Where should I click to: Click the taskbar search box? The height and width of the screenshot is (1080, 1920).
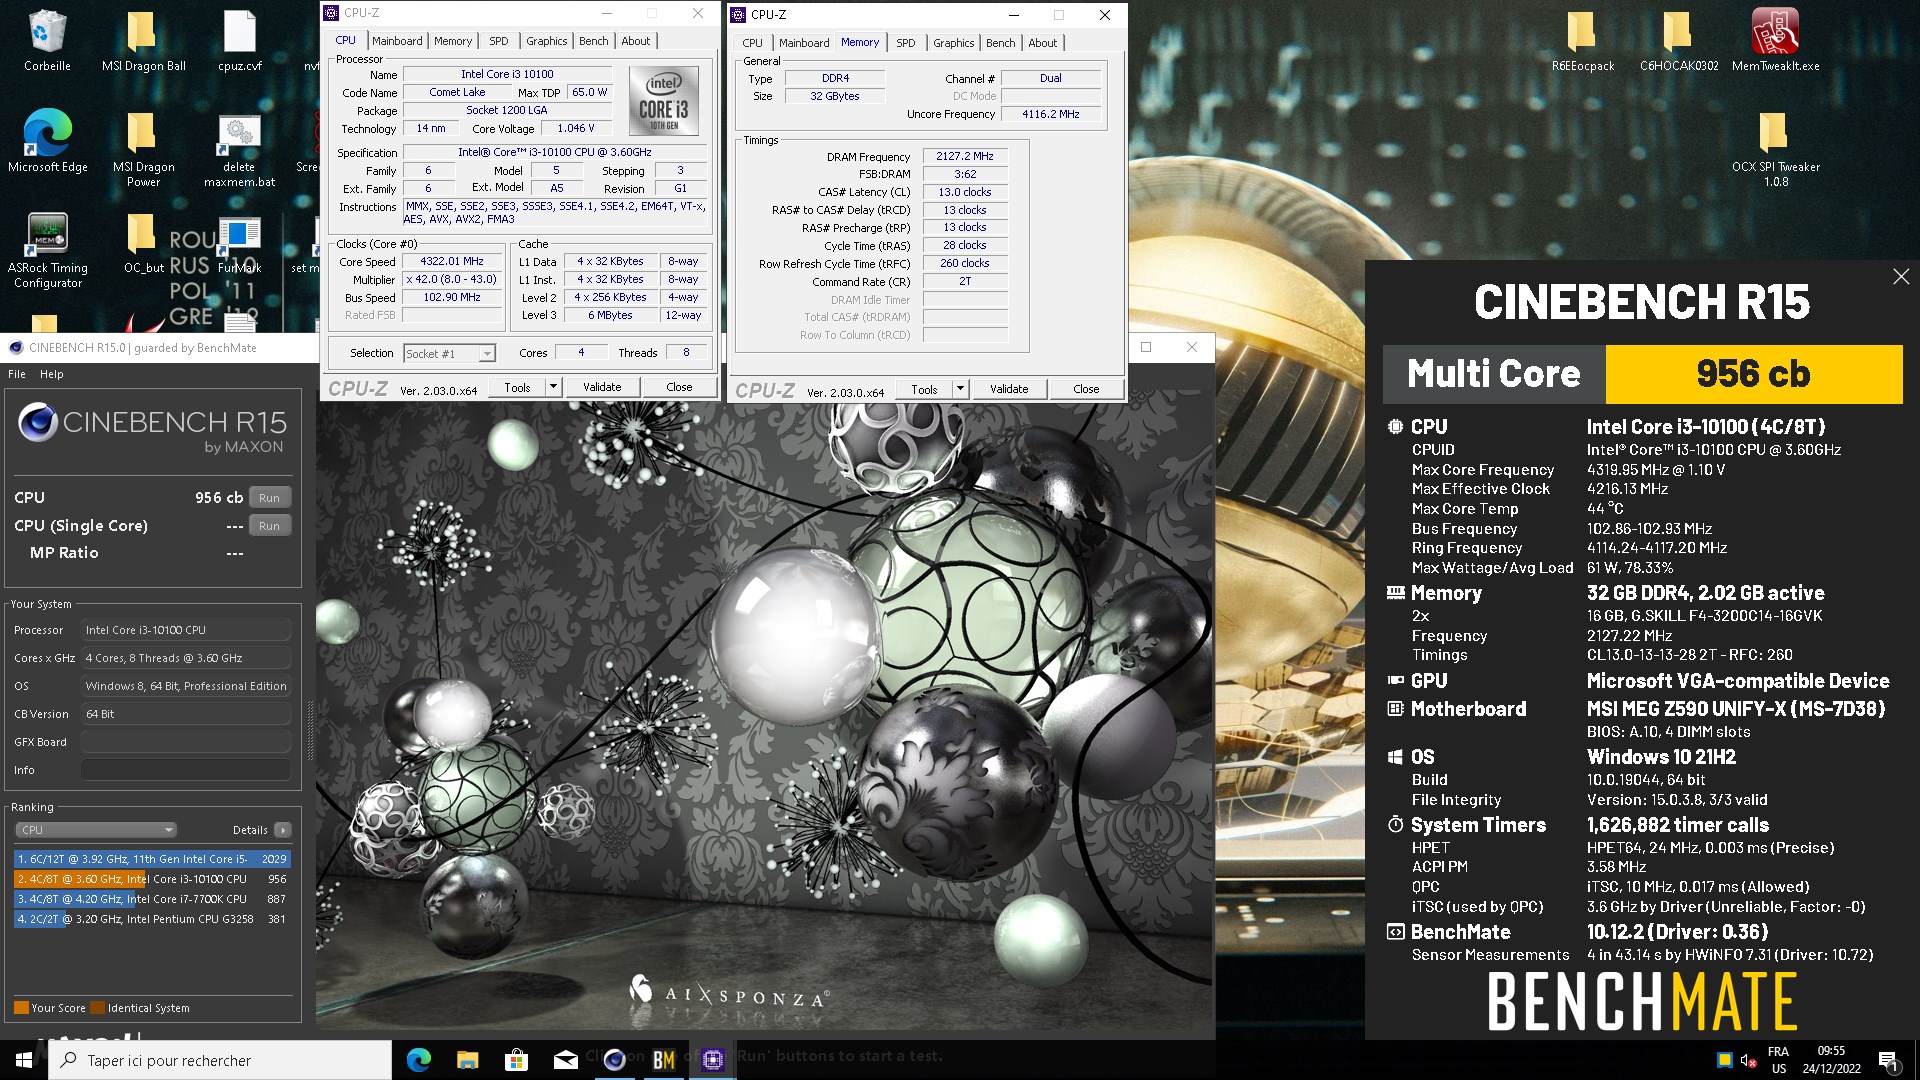coord(220,1060)
